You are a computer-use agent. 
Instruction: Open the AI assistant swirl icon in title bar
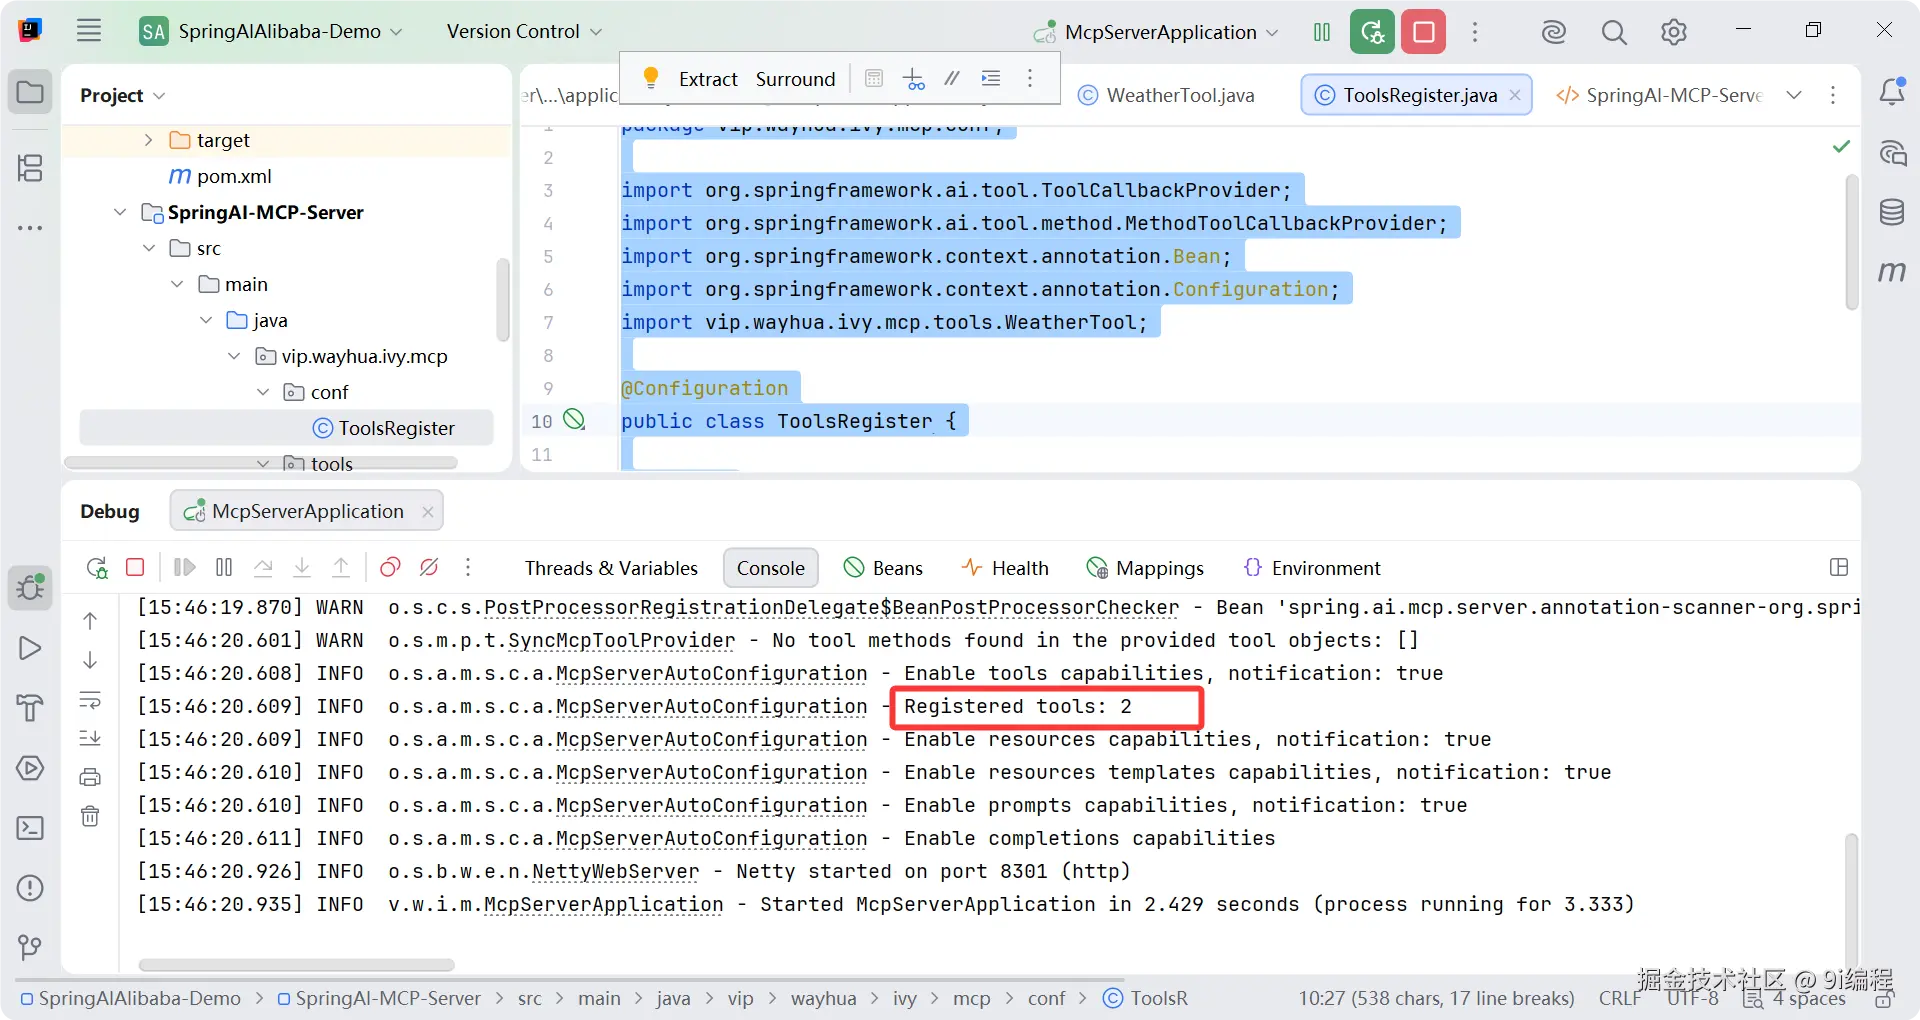point(1553,32)
